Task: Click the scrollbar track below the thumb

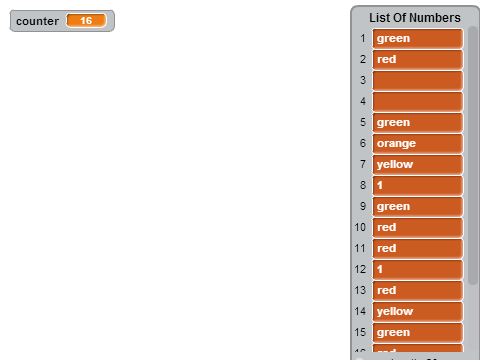Action: coord(473,318)
